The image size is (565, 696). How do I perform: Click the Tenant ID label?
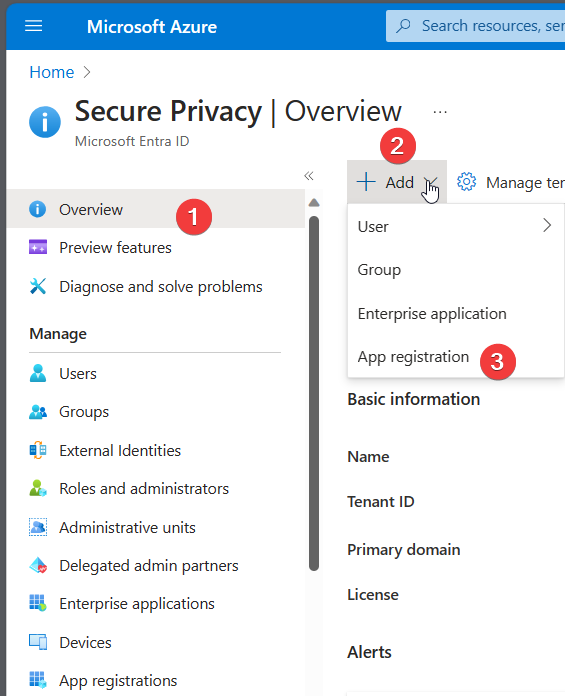click(x=381, y=502)
